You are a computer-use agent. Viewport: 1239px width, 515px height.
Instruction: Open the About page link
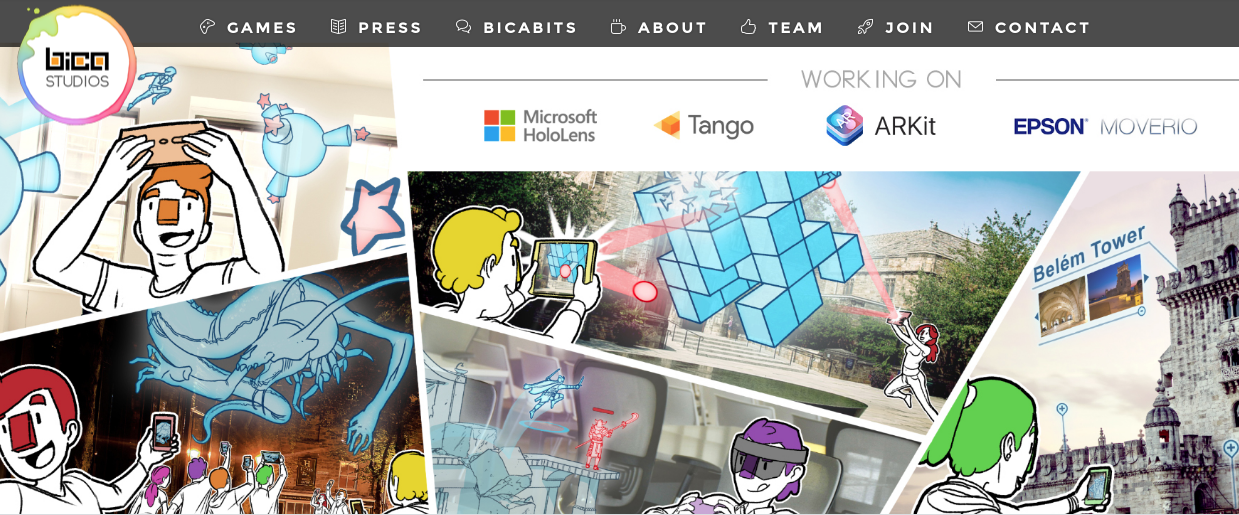pos(672,28)
